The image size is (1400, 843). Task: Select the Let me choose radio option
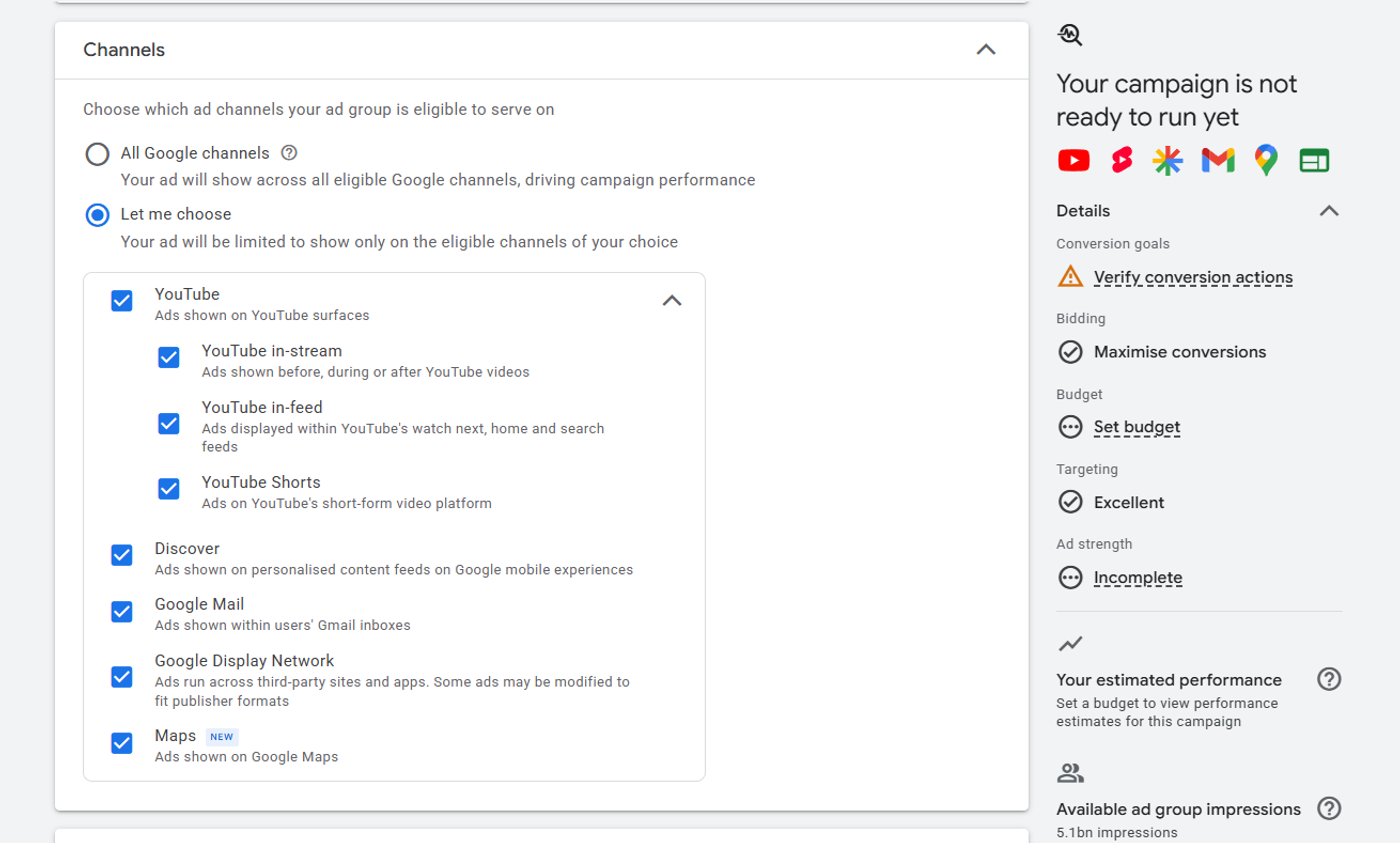[x=97, y=215]
